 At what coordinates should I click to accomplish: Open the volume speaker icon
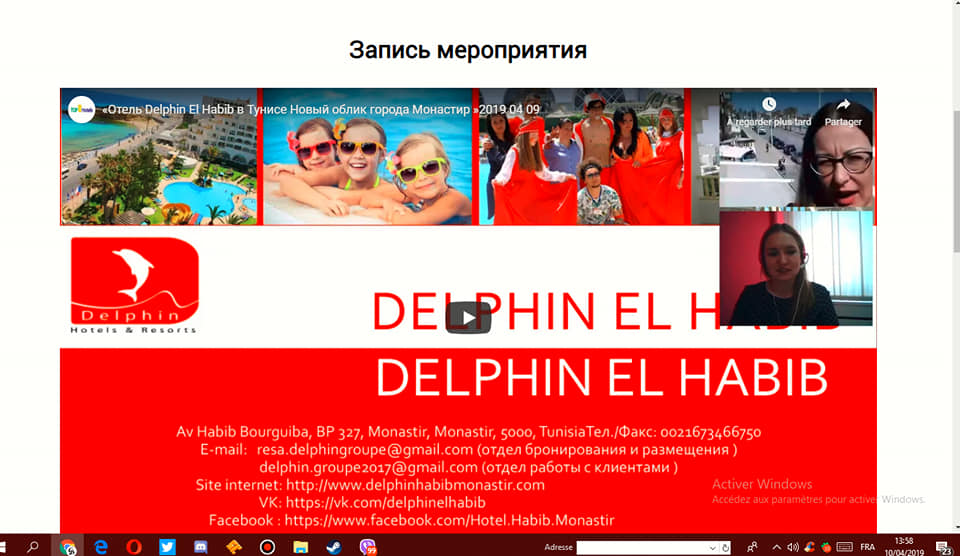pos(793,547)
